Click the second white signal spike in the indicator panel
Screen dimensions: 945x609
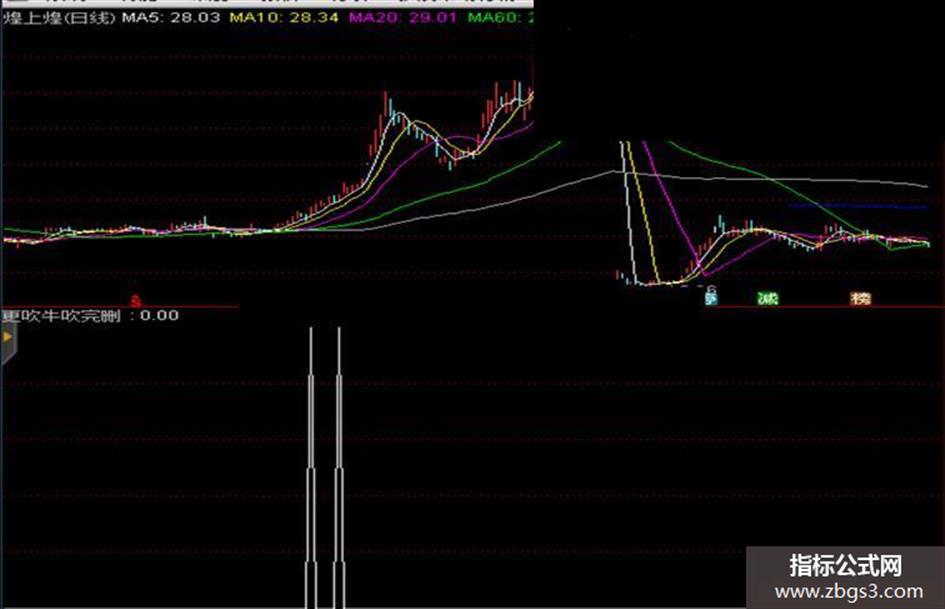(339, 467)
